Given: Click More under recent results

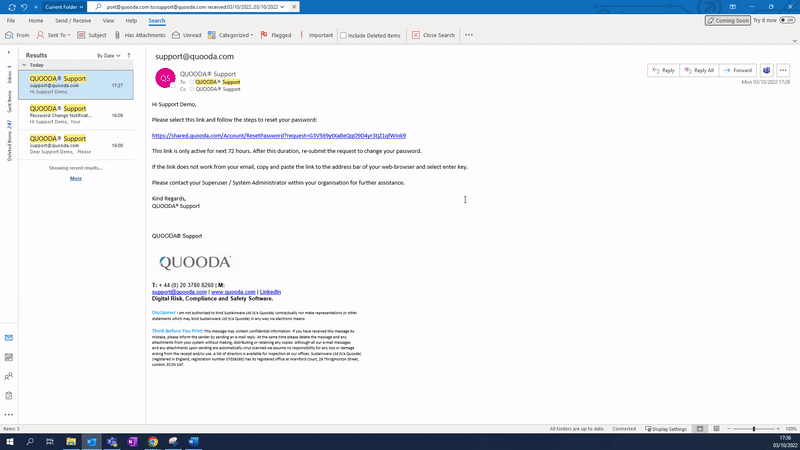Looking at the screenshot, I should point(76,179).
